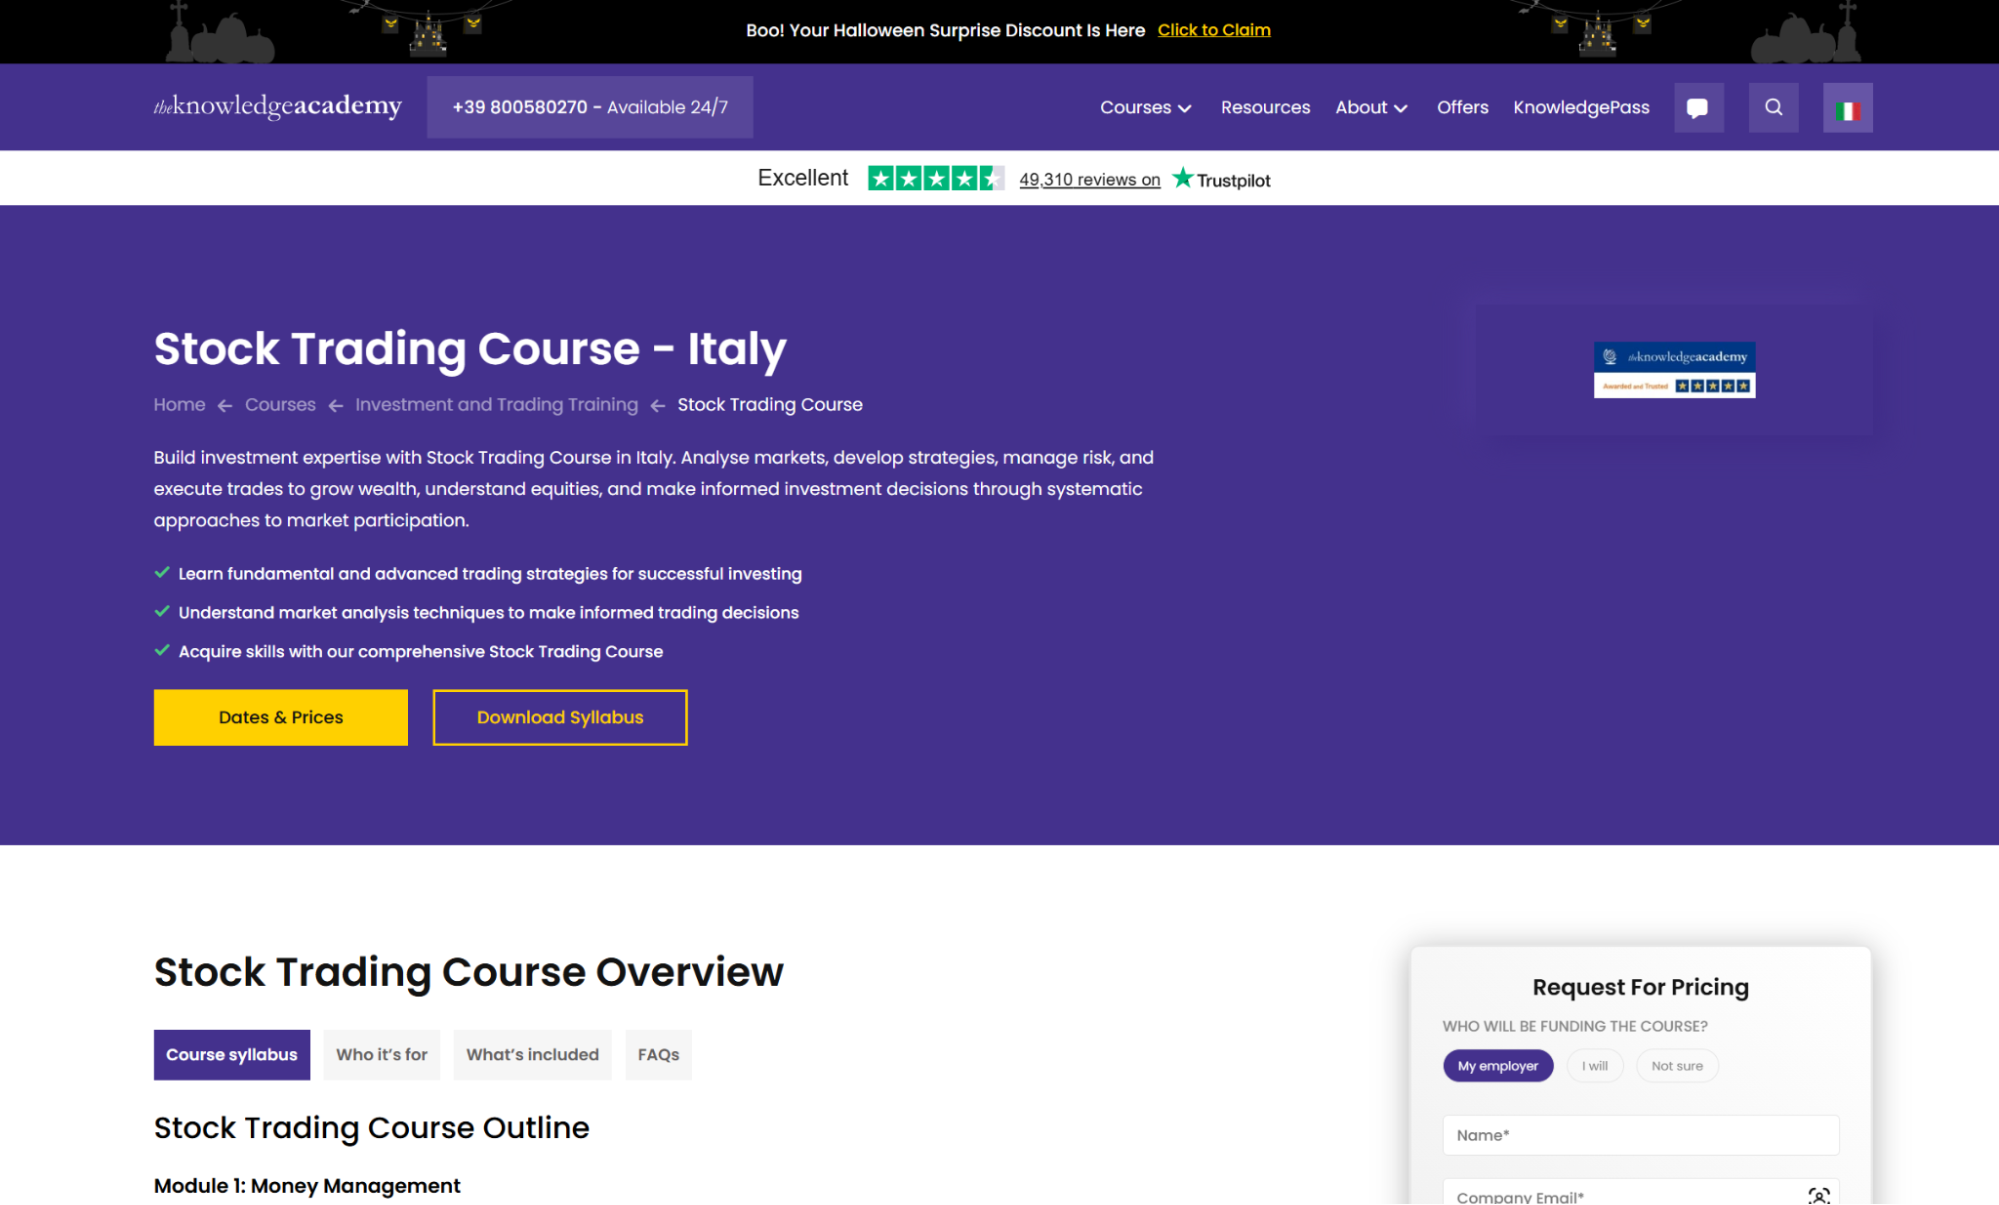Click the Download Syllabus button

(560, 717)
